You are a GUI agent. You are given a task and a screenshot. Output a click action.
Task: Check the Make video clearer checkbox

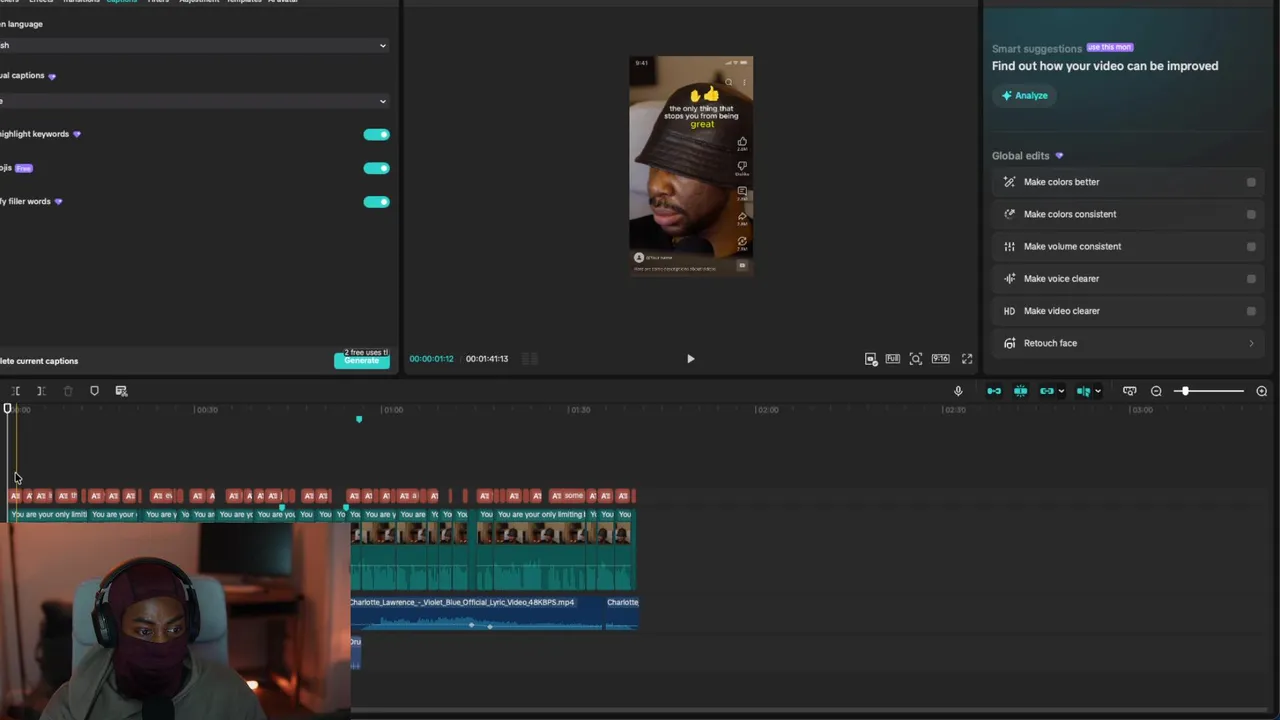(1251, 311)
